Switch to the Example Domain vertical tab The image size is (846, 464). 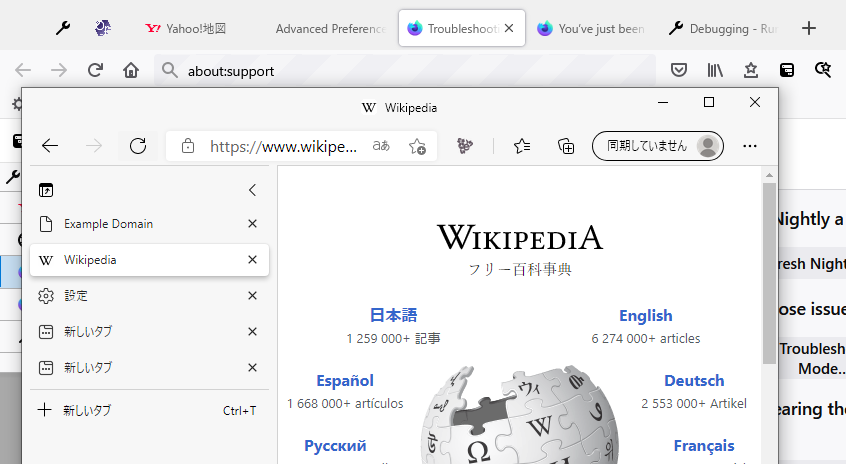149,224
